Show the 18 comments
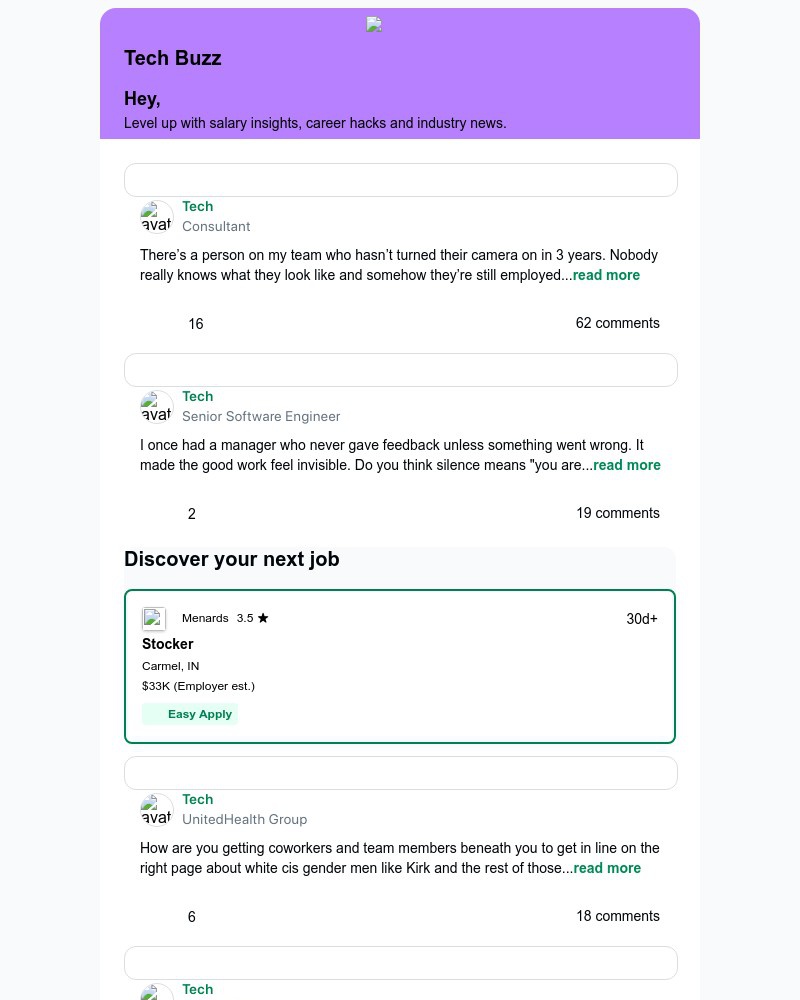 click(617, 916)
